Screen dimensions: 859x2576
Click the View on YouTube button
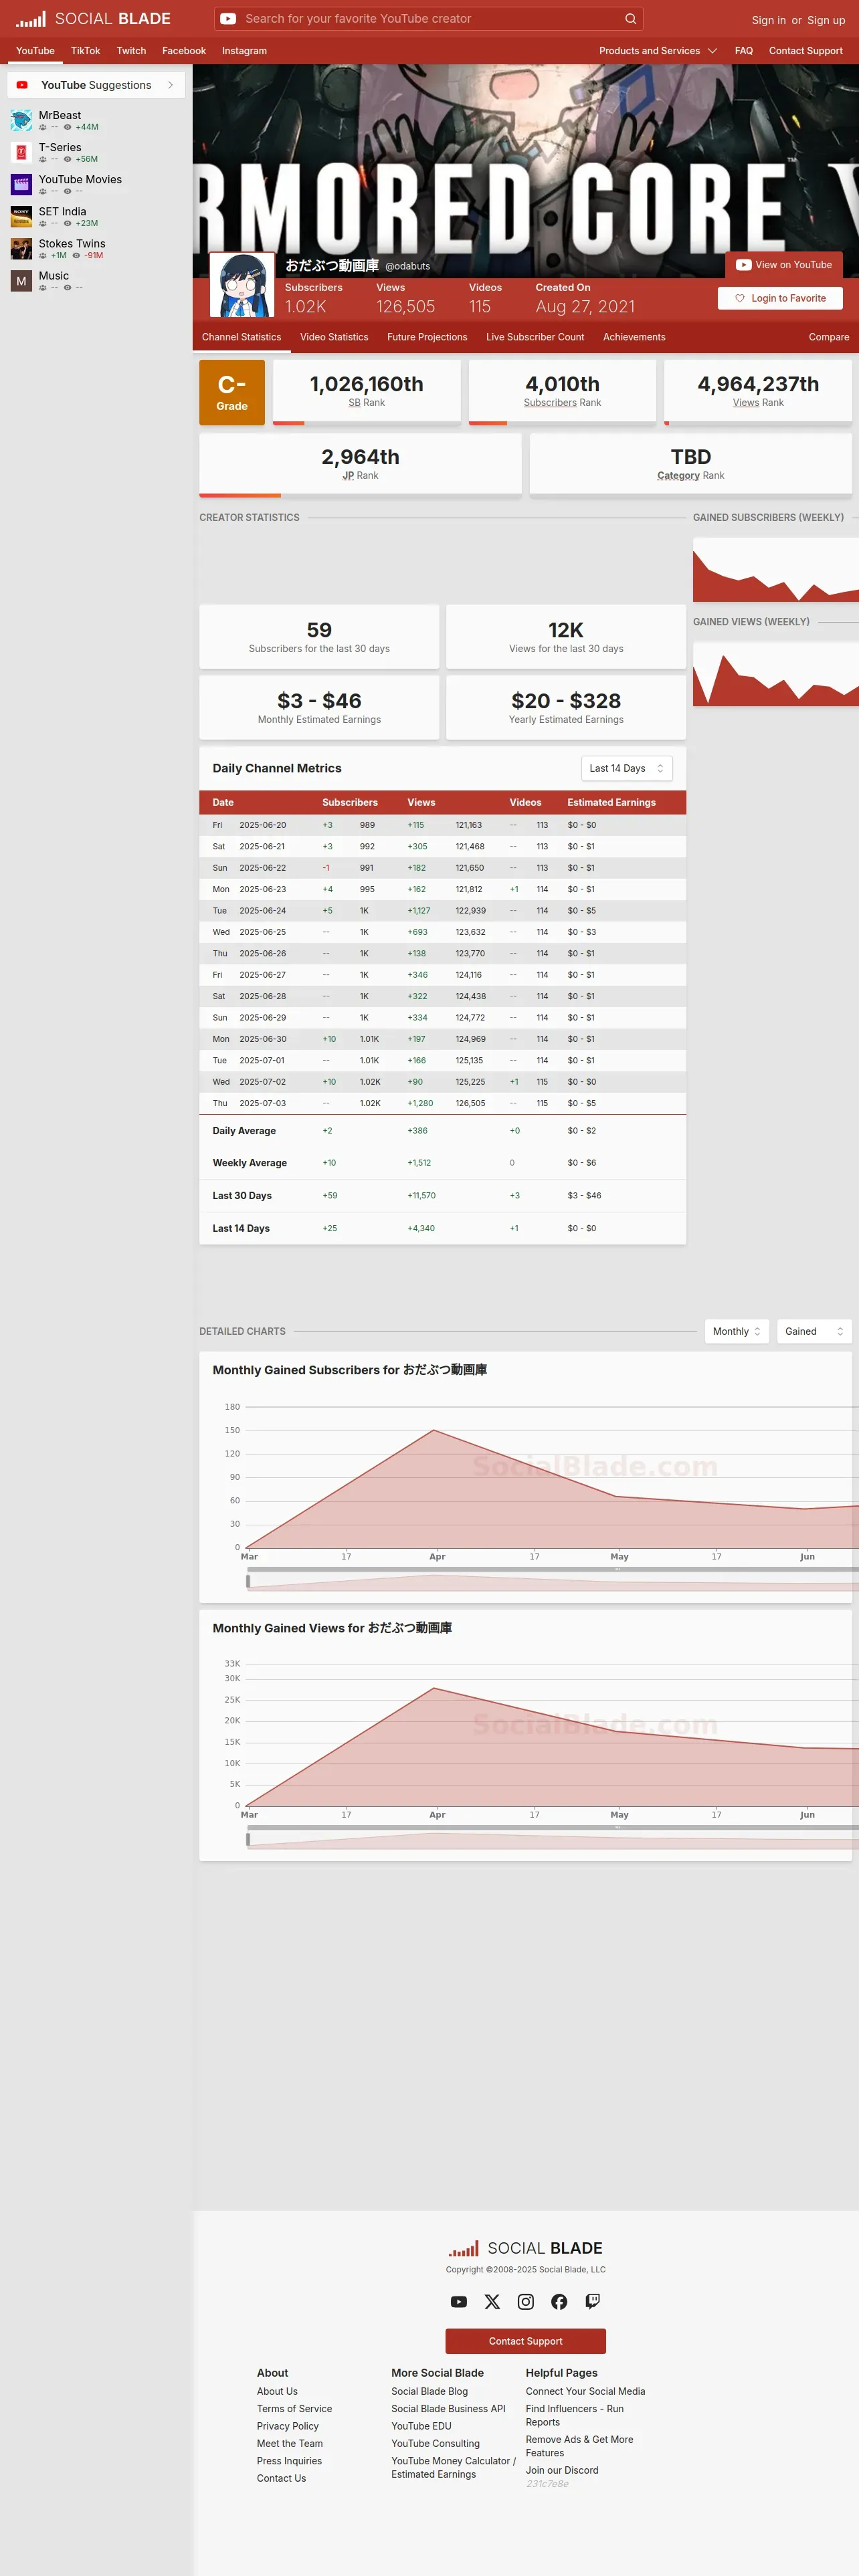784,265
